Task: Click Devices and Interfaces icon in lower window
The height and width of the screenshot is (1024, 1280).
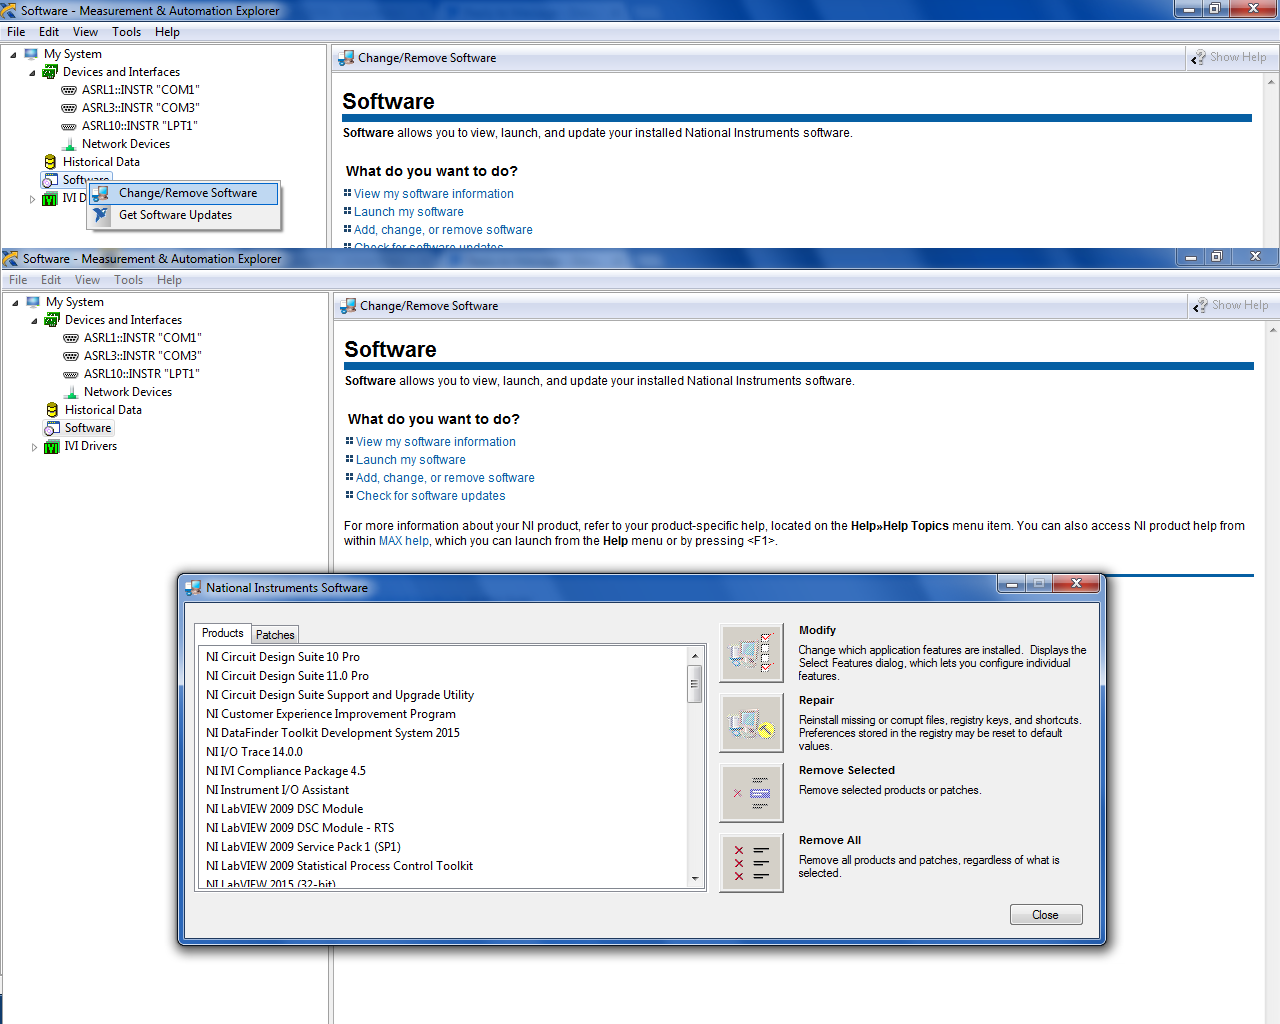Action: point(52,320)
